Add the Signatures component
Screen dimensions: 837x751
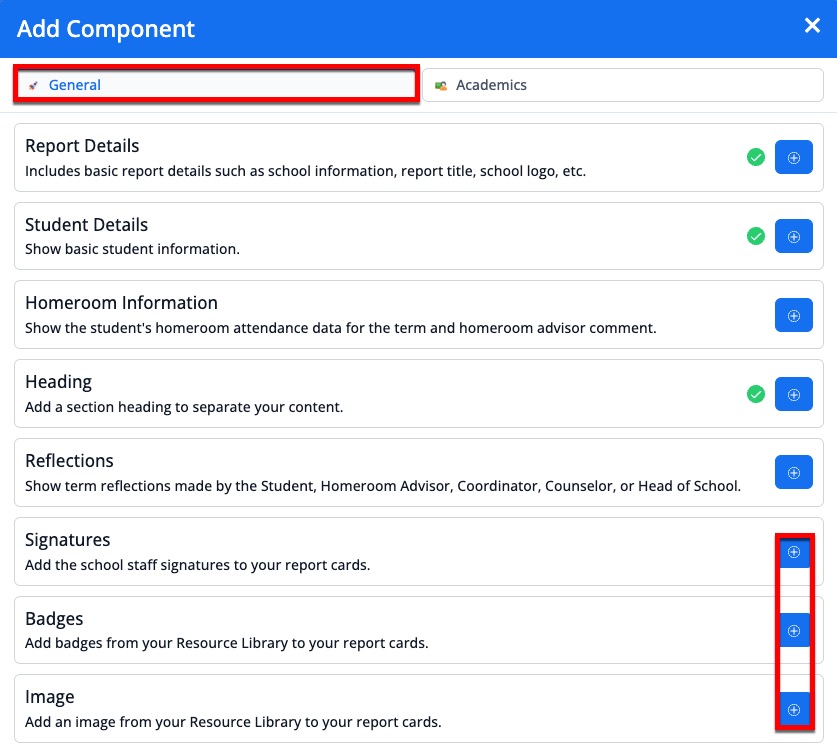coord(793,552)
